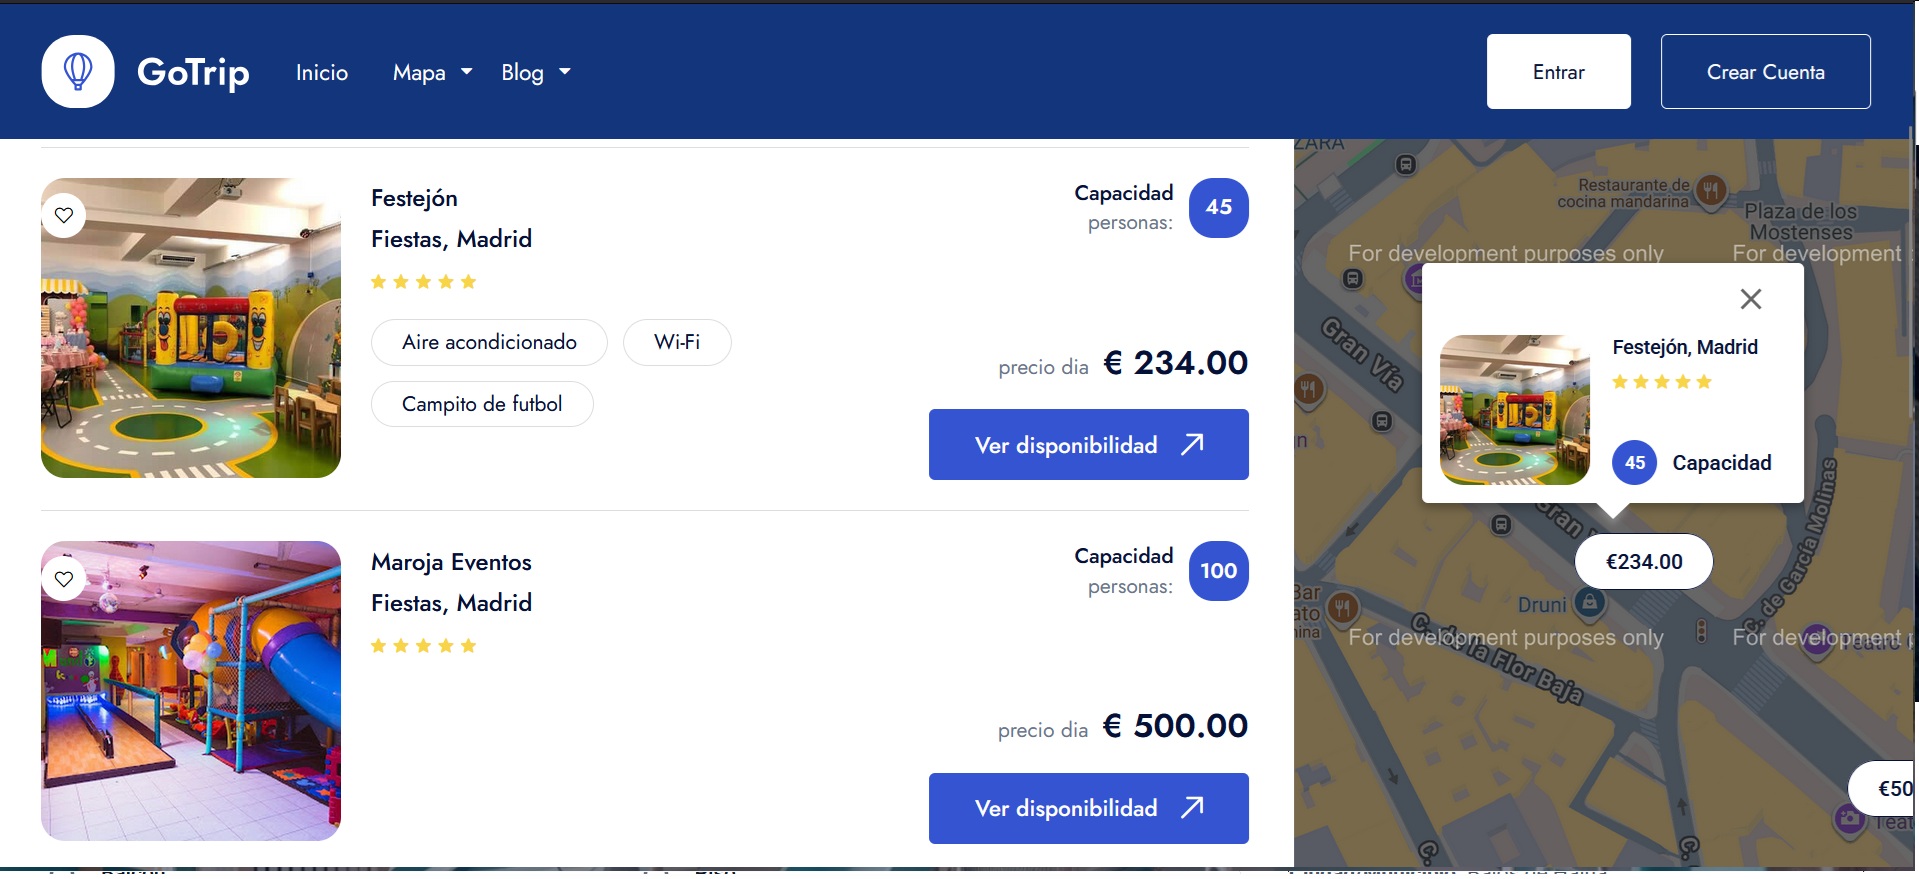Click the Entrar button

pyautogui.click(x=1559, y=72)
